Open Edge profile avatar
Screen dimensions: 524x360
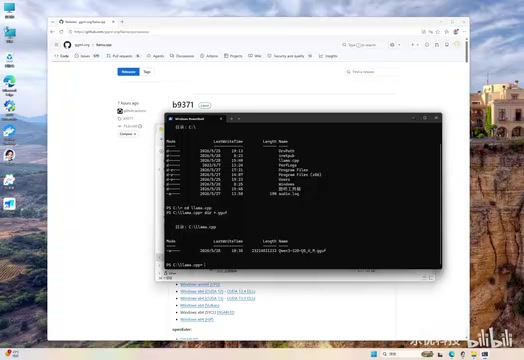point(456,32)
